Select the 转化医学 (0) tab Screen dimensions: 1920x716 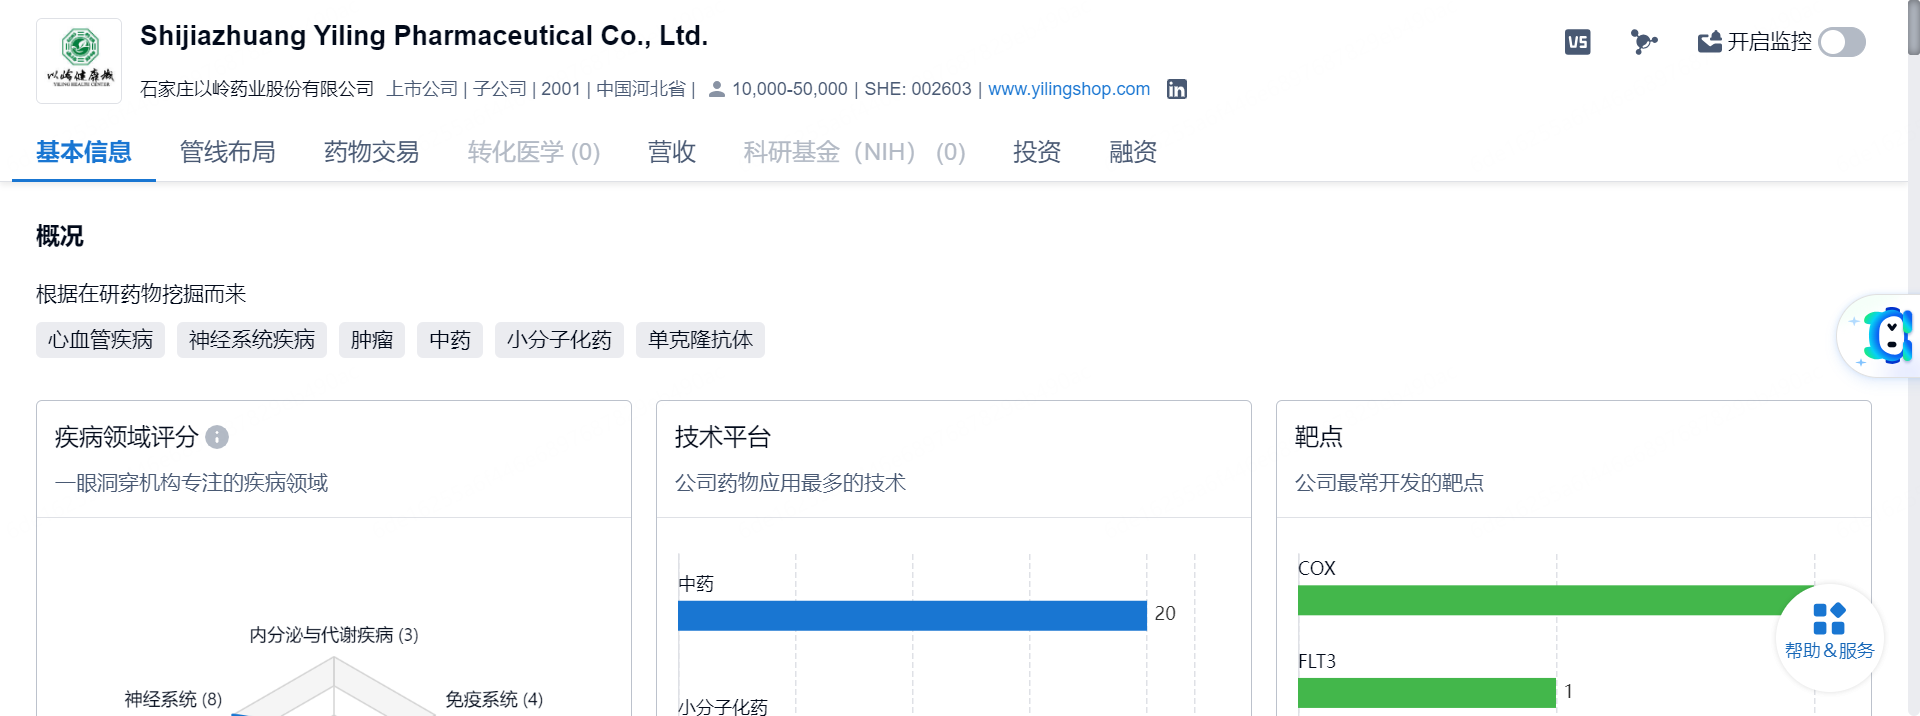pos(534,152)
